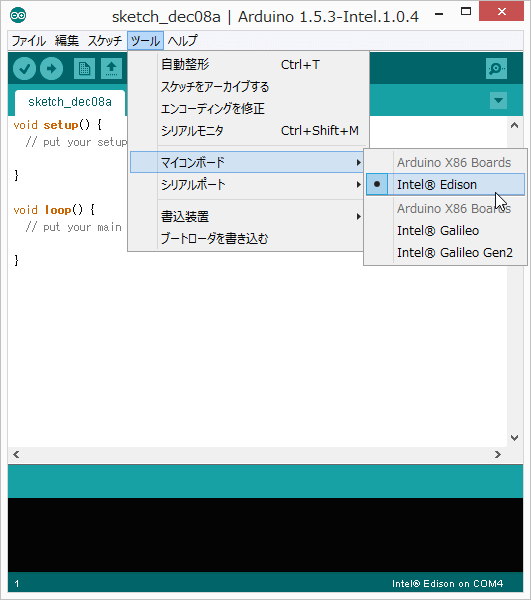This screenshot has height=600, width=531.
Task: Switch to the sketch_dec08a tab
Action: click(x=70, y=102)
